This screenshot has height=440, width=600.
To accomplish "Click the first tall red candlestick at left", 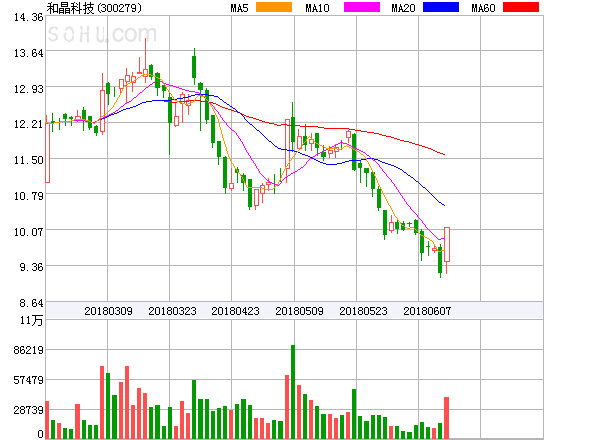I will [47, 151].
